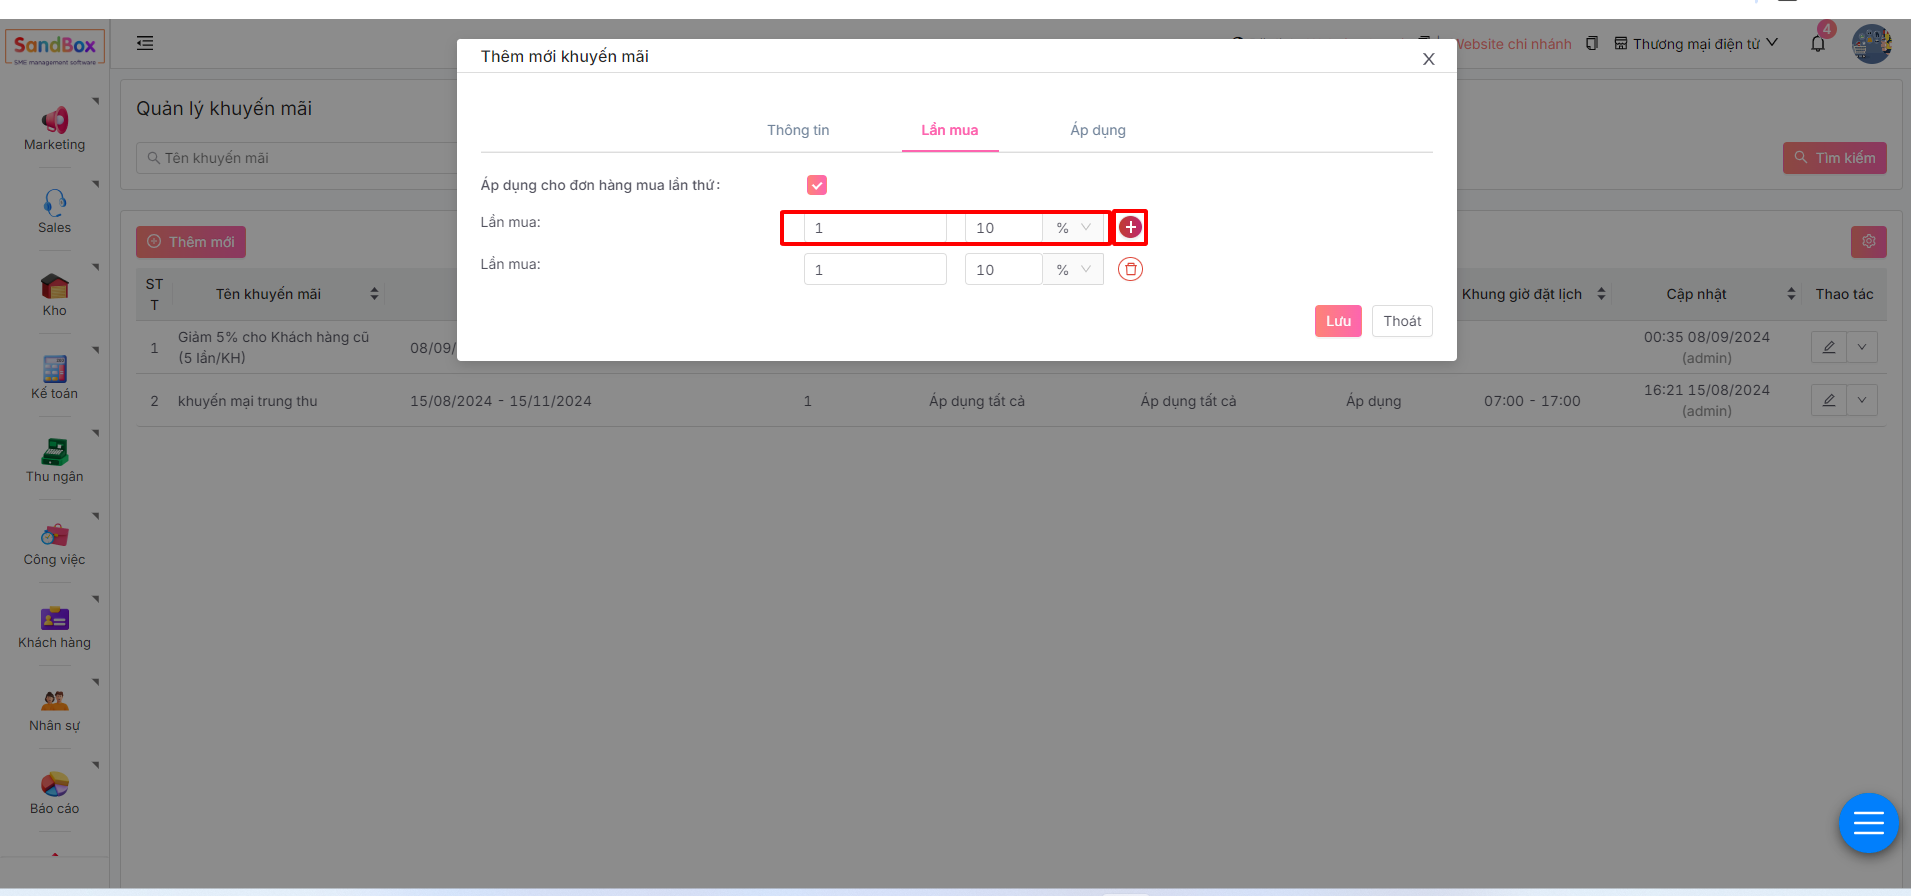Click the Thoát exit button
The image size is (1911, 896).
point(1401,321)
